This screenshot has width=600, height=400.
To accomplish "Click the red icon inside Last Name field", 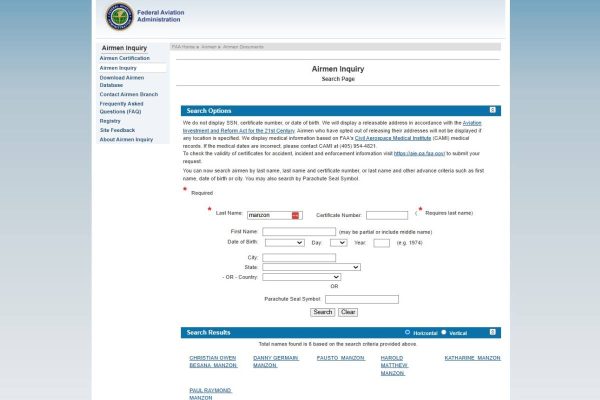I will tap(295, 216).
